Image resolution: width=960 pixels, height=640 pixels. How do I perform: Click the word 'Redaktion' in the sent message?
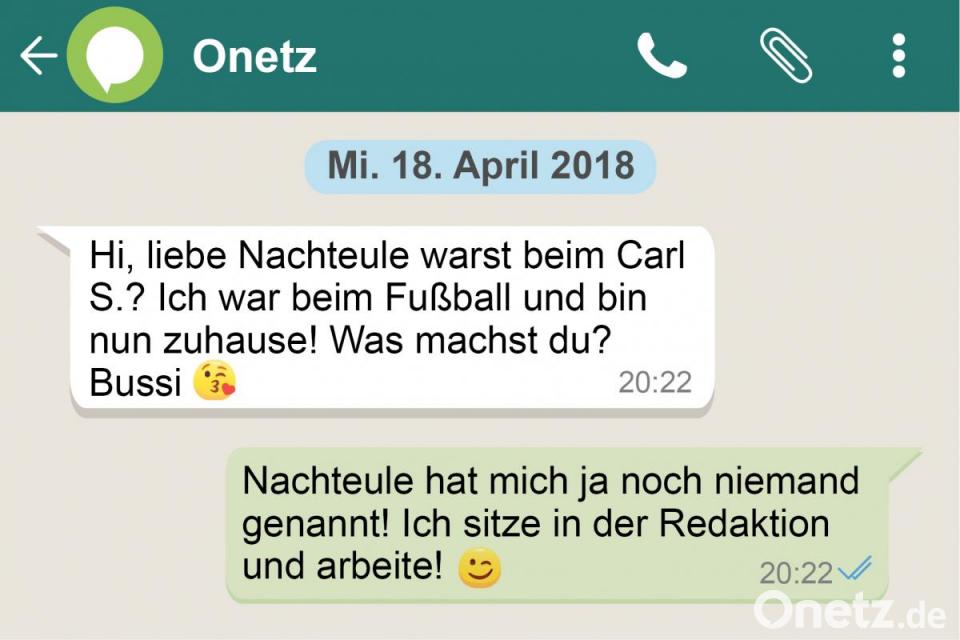point(744,524)
